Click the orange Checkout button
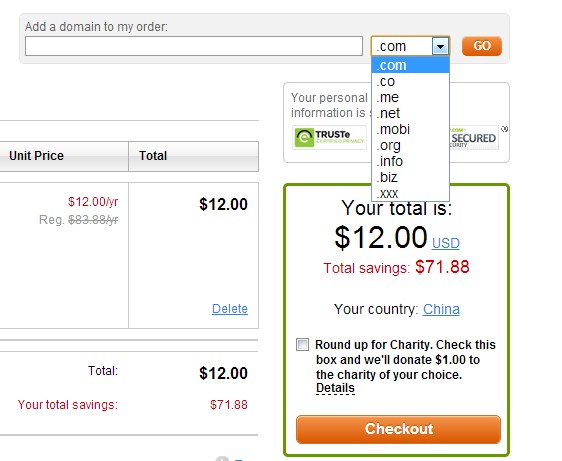562x461 pixels. click(x=398, y=429)
